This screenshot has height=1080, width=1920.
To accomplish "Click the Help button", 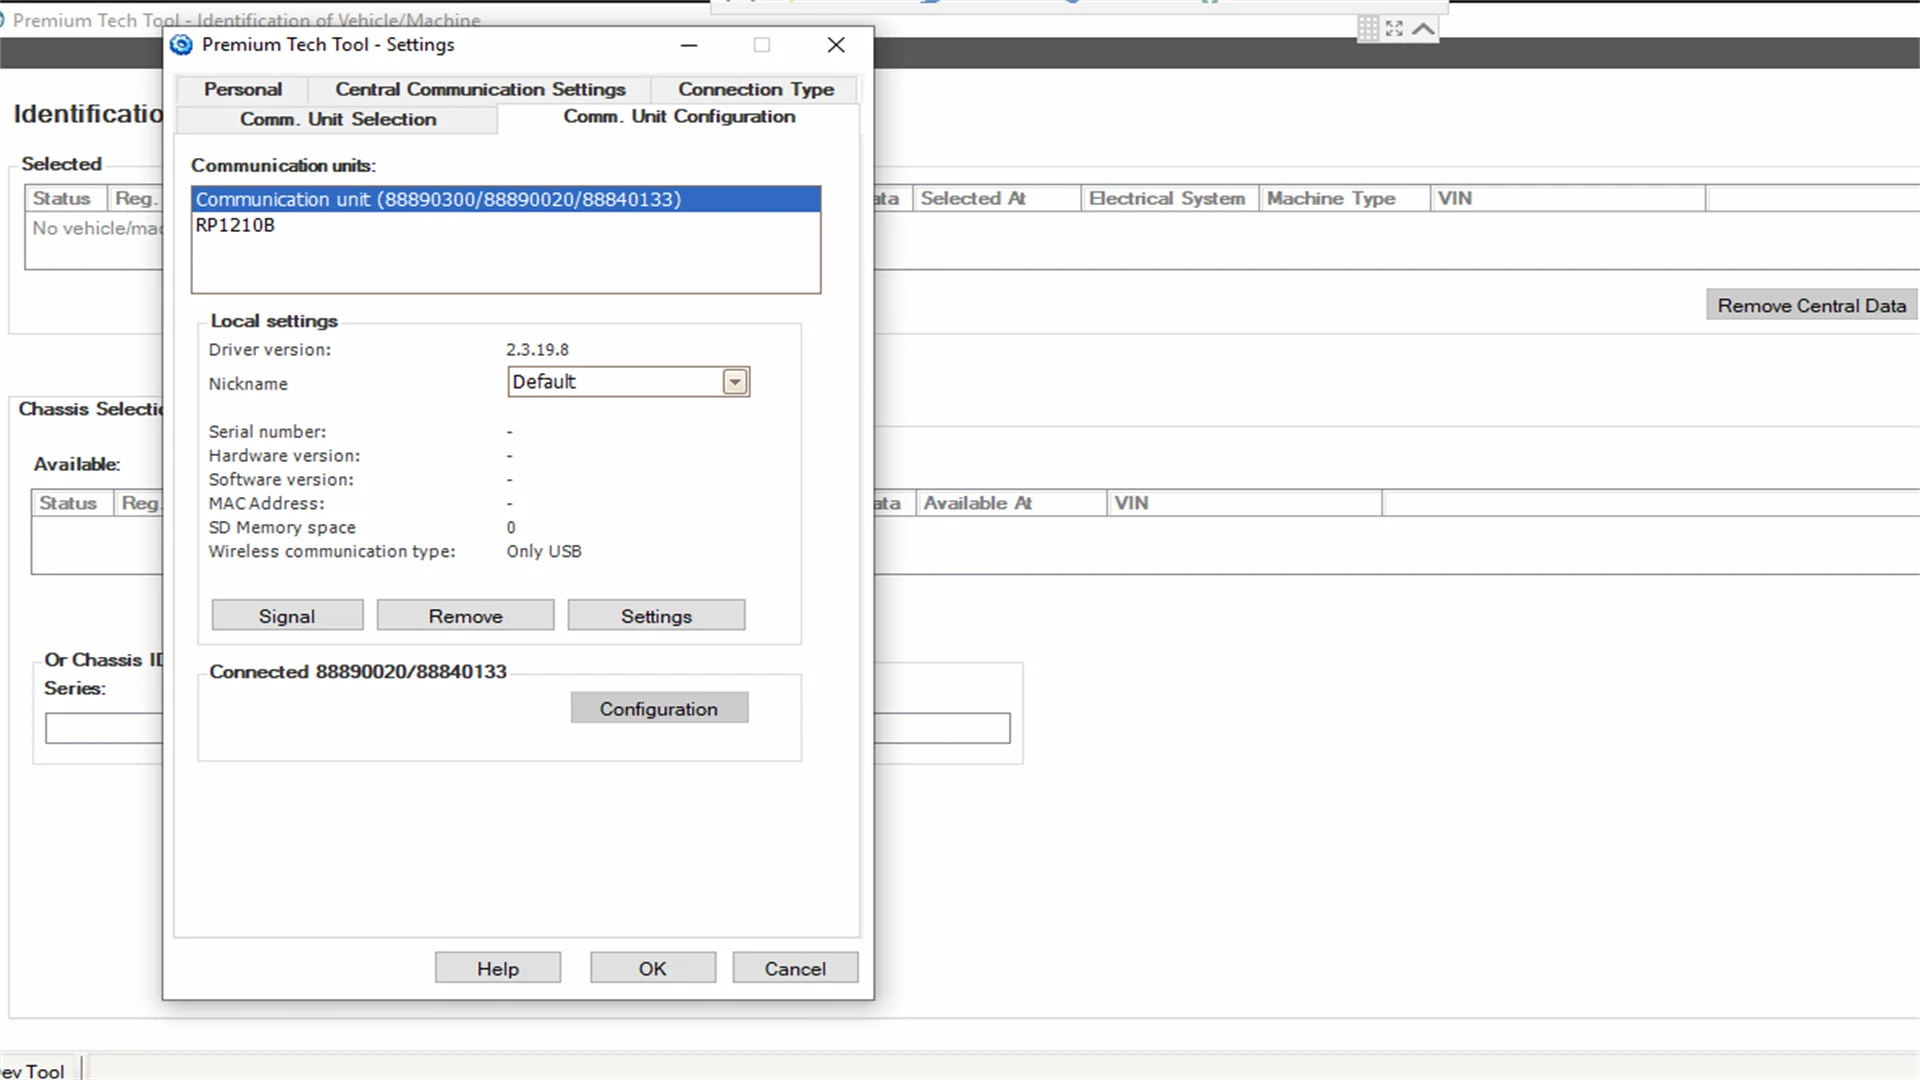I will (x=498, y=968).
